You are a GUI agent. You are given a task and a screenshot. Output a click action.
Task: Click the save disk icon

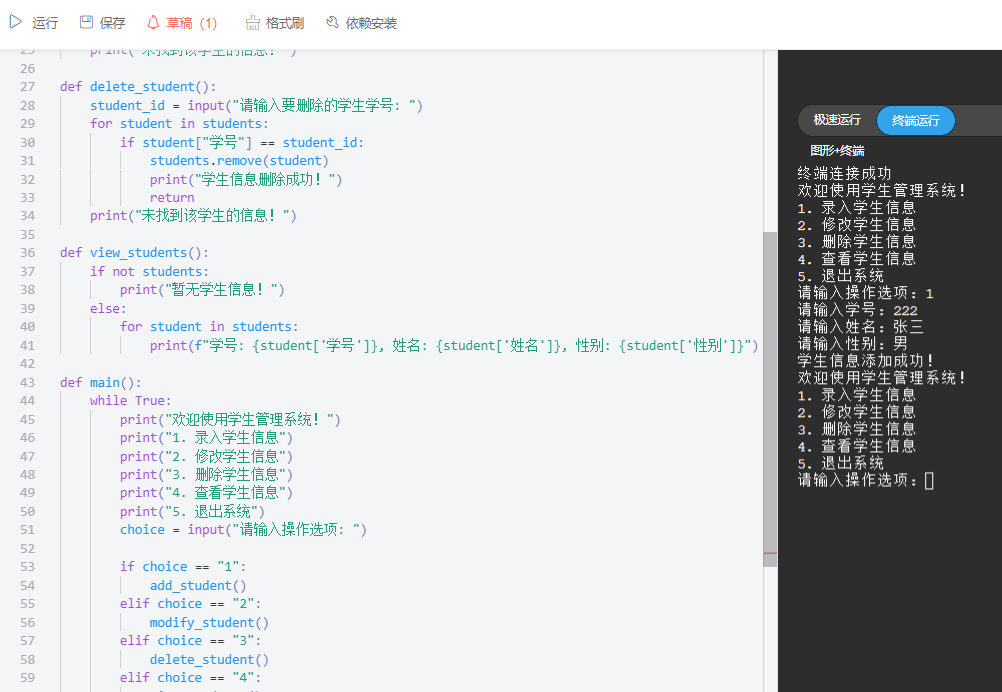[x=86, y=22]
